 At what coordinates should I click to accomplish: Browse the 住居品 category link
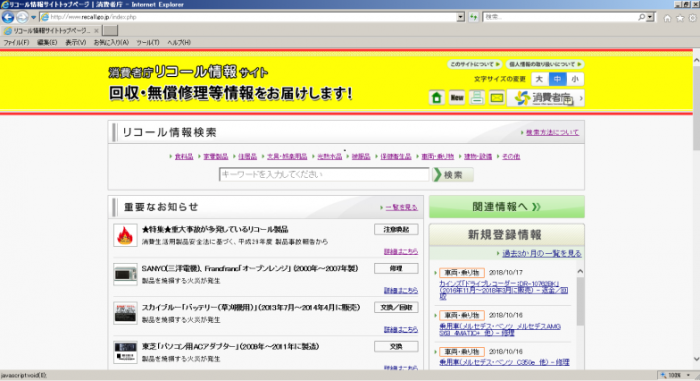tap(247, 156)
